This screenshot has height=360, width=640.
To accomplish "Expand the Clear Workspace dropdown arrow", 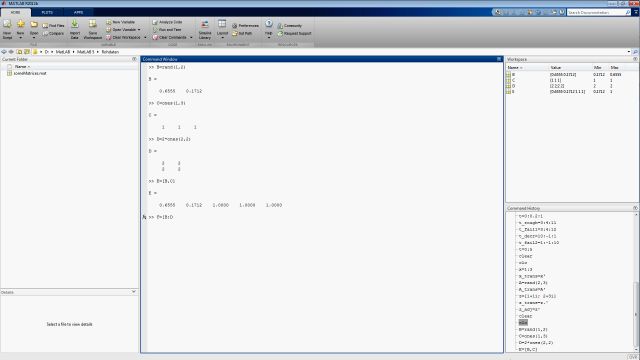I will pyautogui.click(x=145, y=38).
